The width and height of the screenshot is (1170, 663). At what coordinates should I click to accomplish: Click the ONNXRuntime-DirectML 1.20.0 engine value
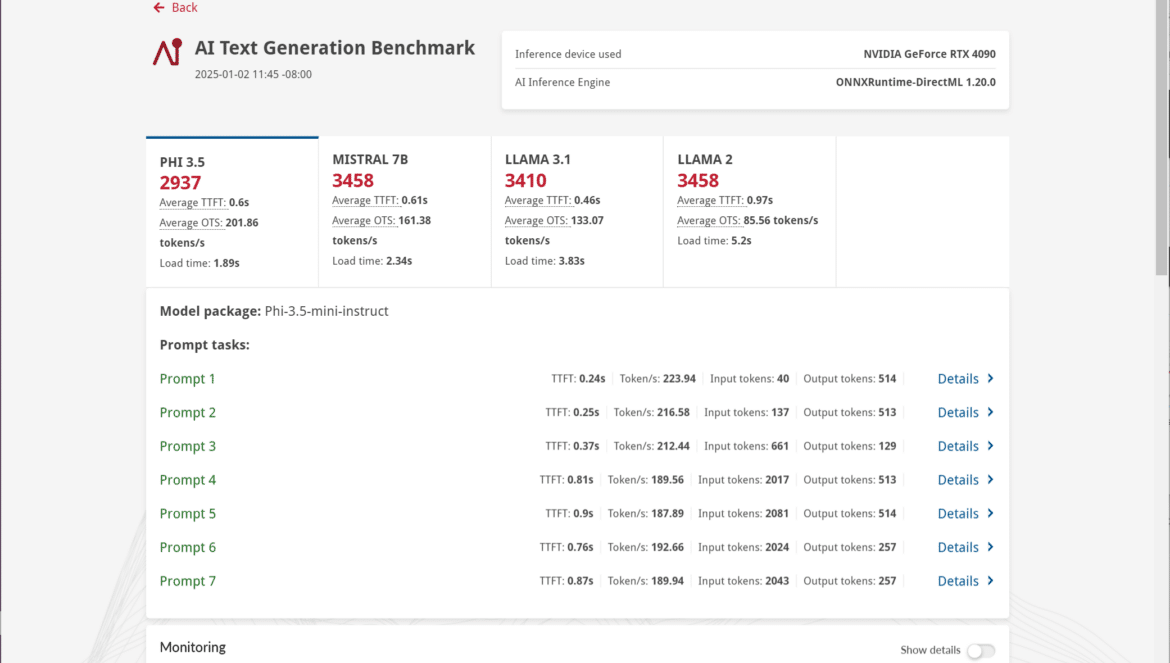coord(916,82)
